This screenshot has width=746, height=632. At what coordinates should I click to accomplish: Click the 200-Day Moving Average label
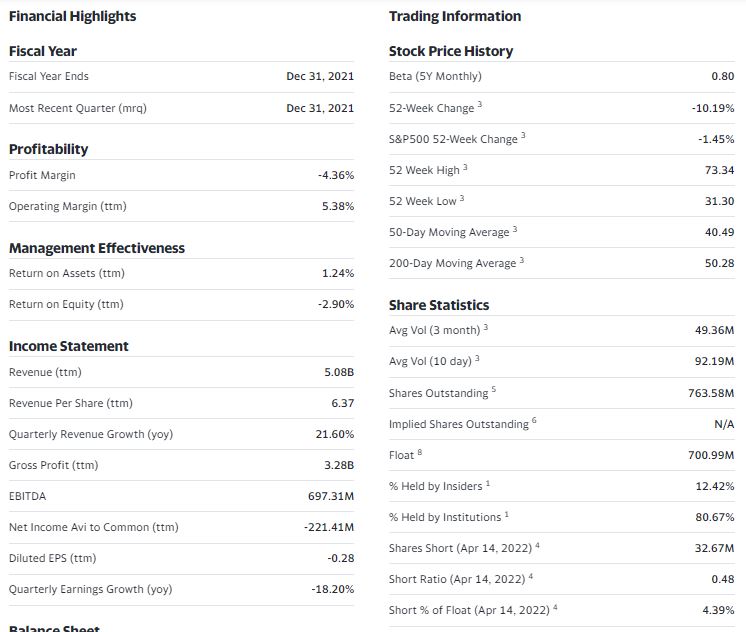point(452,263)
